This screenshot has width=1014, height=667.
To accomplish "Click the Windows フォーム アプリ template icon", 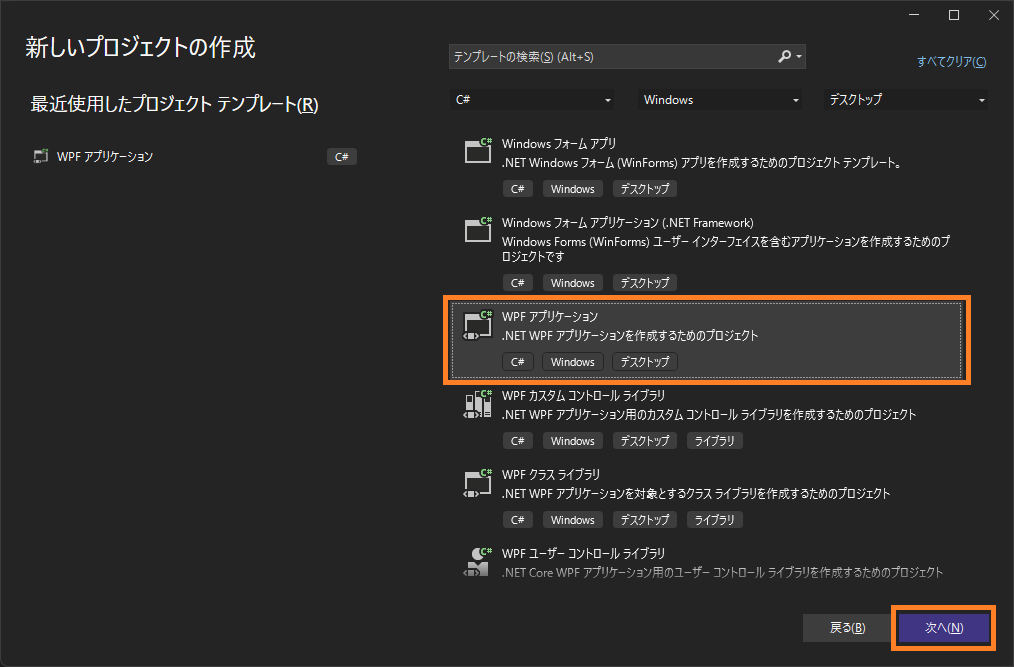I will click(478, 150).
